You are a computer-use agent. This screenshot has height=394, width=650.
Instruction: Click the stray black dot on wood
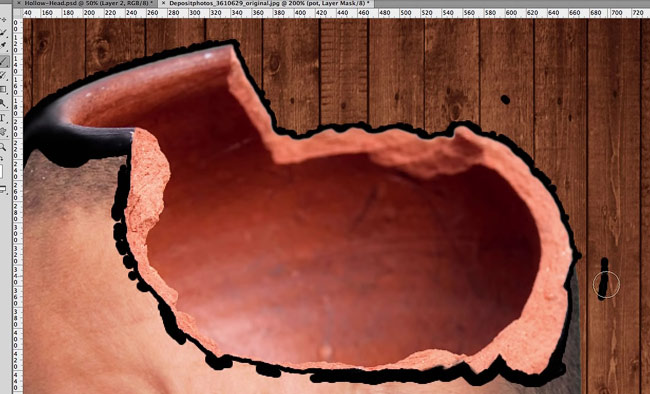click(505, 100)
